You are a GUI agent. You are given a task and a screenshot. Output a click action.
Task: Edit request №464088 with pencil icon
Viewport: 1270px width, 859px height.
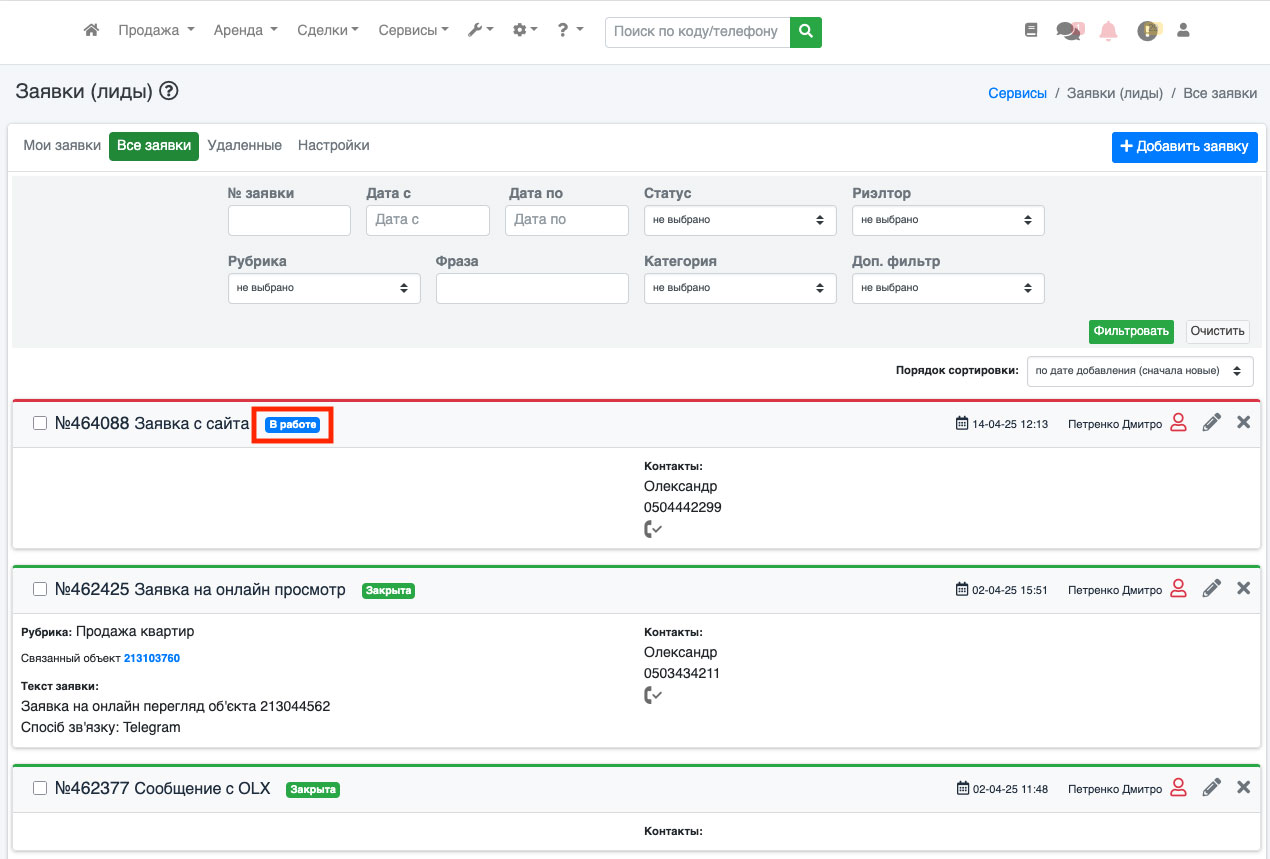point(1211,423)
